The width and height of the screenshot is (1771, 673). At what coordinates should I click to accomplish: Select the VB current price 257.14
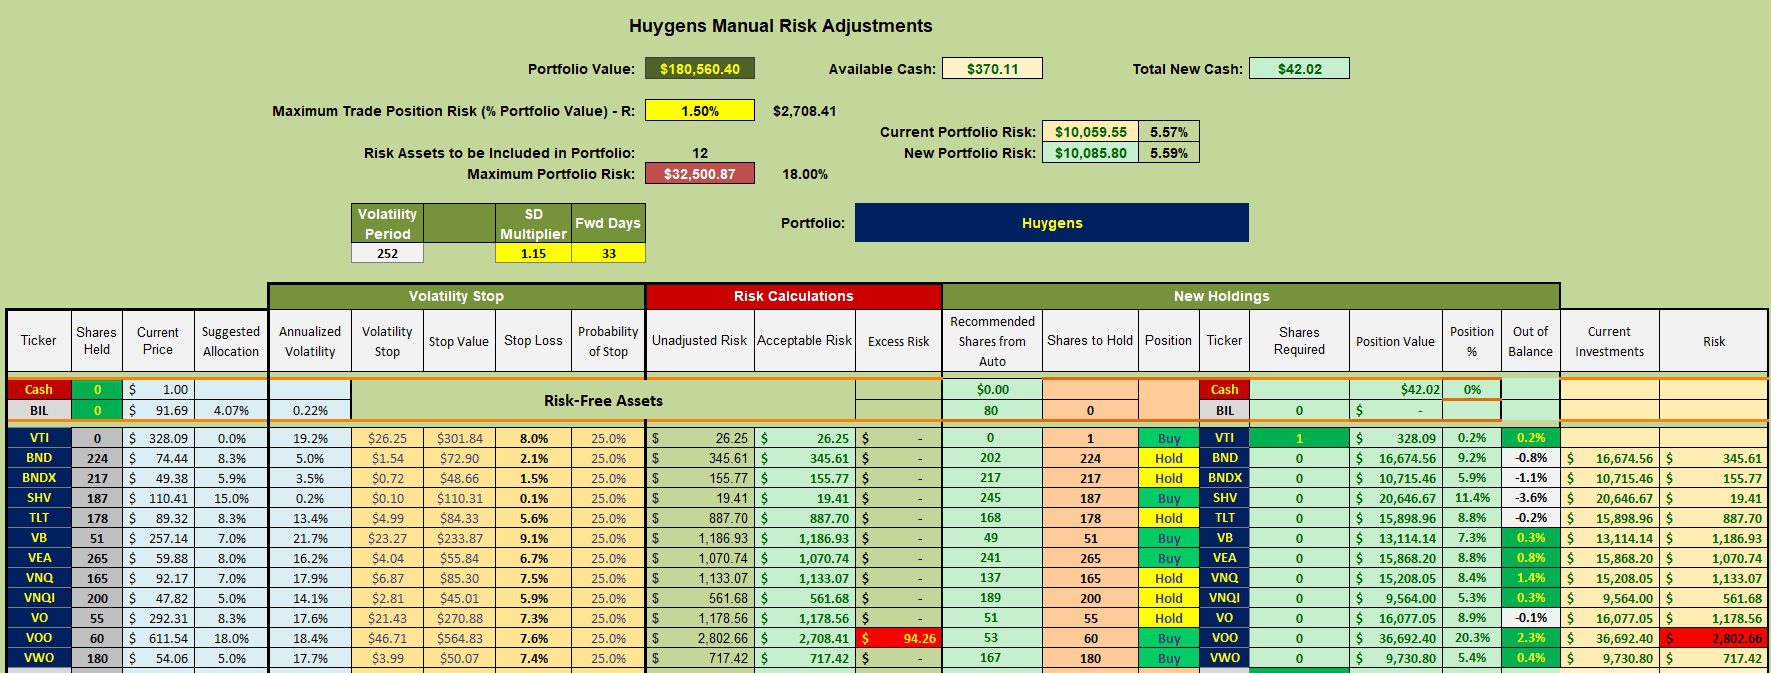tap(158, 538)
